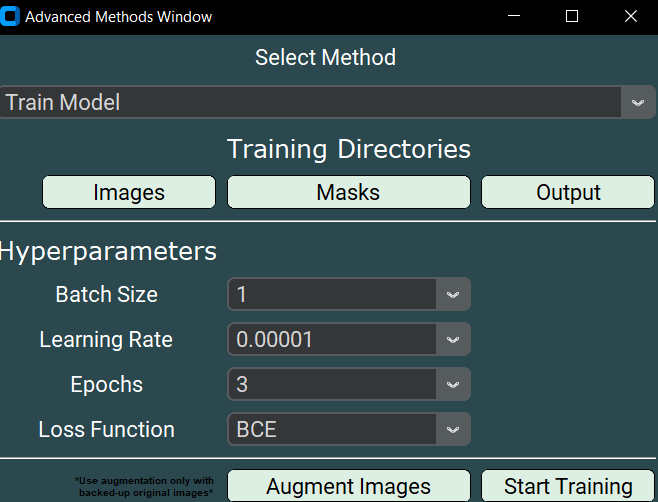Maximize the Advanced Methods Window
Viewport: 658px width, 502px height.
coord(572,17)
